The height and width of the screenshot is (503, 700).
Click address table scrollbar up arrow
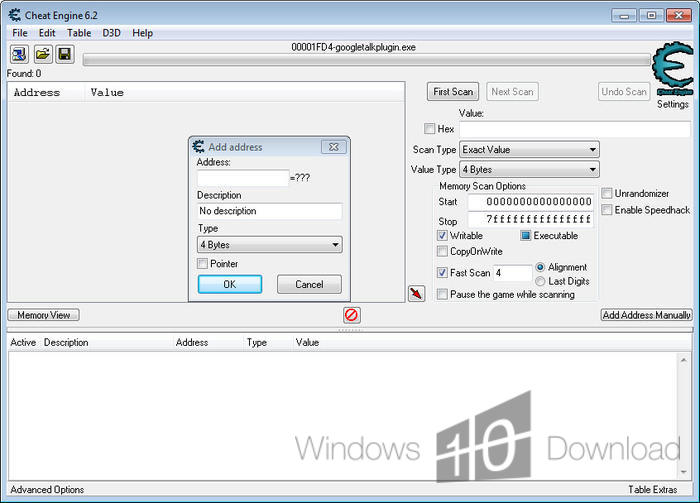tap(683, 360)
